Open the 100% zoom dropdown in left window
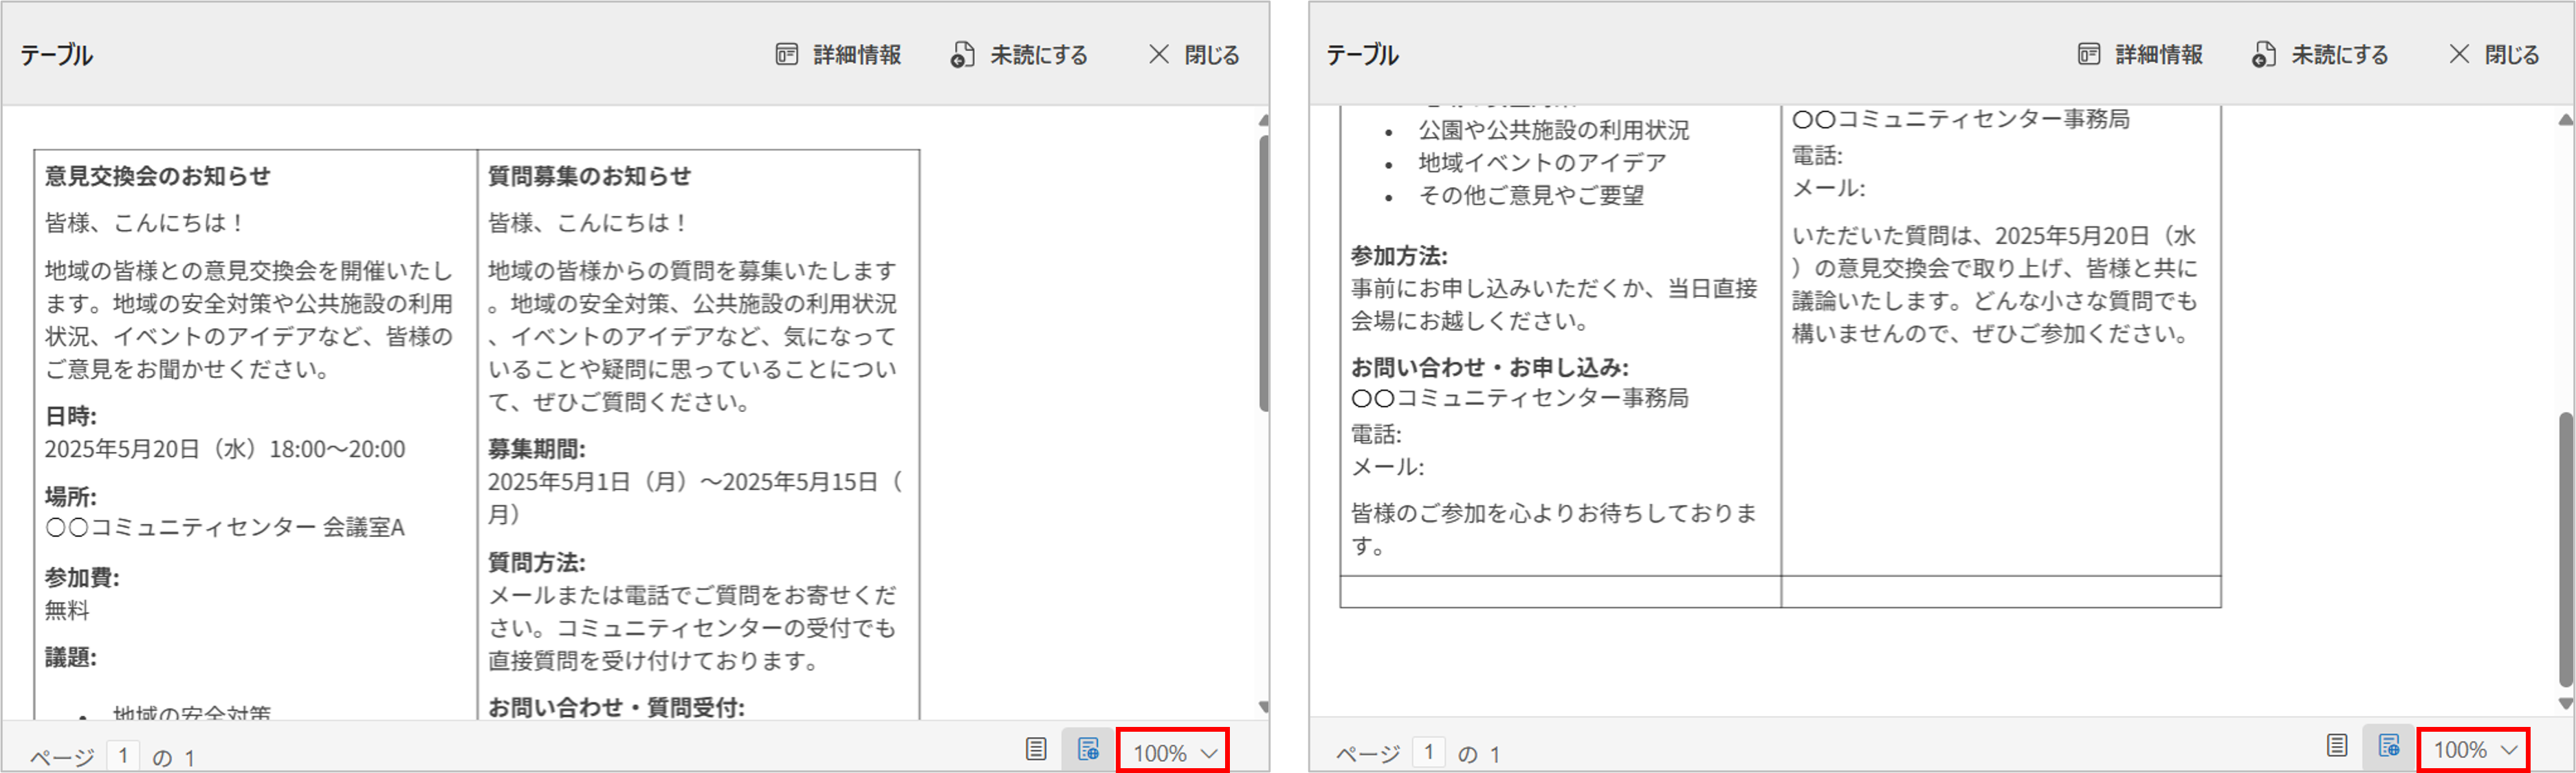The height and width of the screenshot is (773, 2576). tap(1174, 752)
